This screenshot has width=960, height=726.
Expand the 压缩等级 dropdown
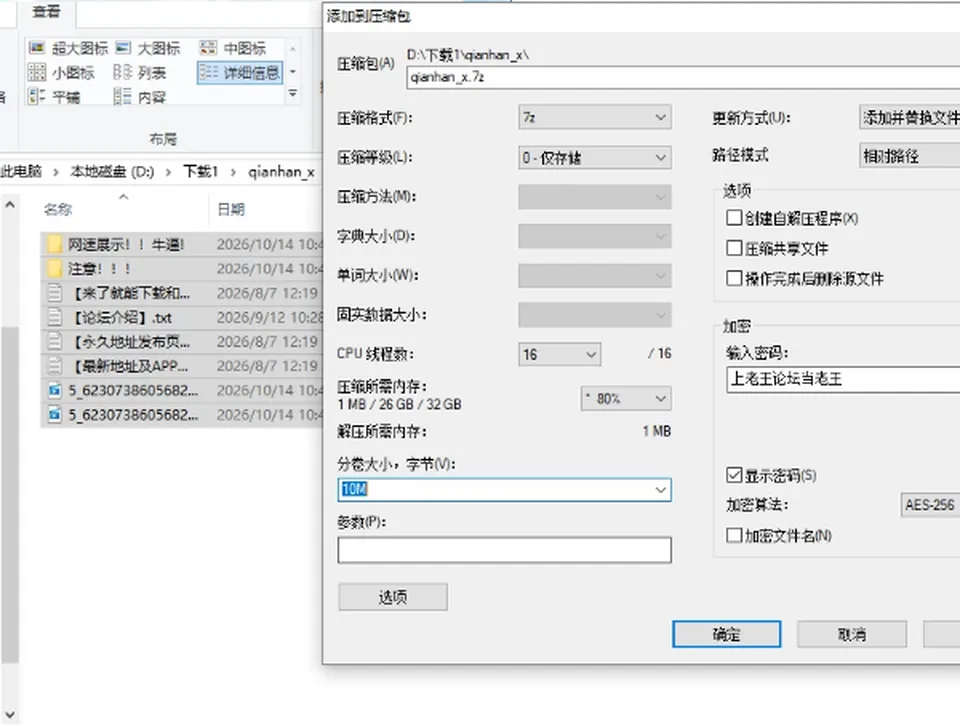click(x=594, y=157)
